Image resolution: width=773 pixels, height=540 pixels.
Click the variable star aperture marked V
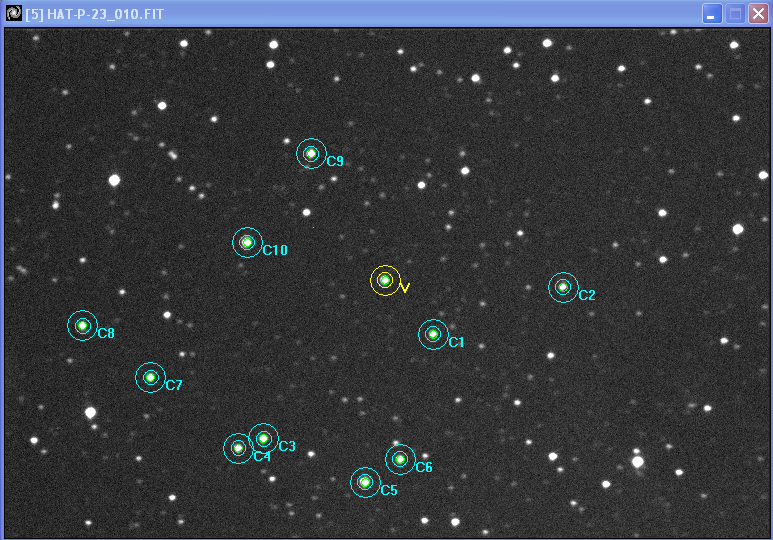pos(385,280)
